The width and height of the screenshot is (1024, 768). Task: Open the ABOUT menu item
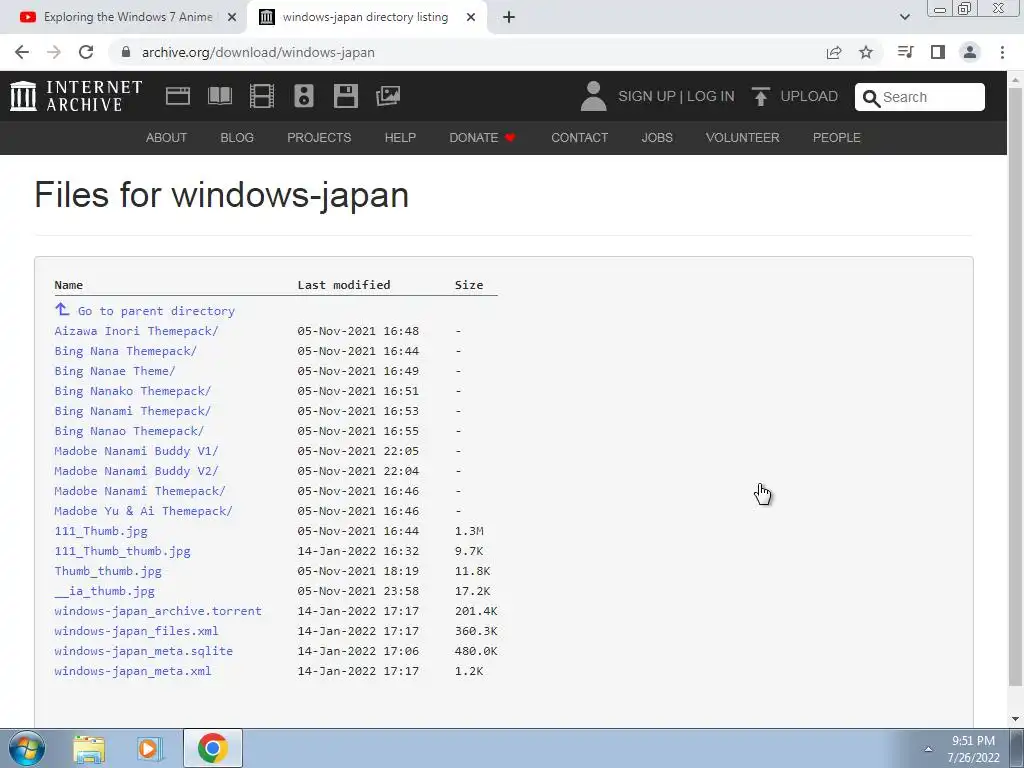pos(167,138)
